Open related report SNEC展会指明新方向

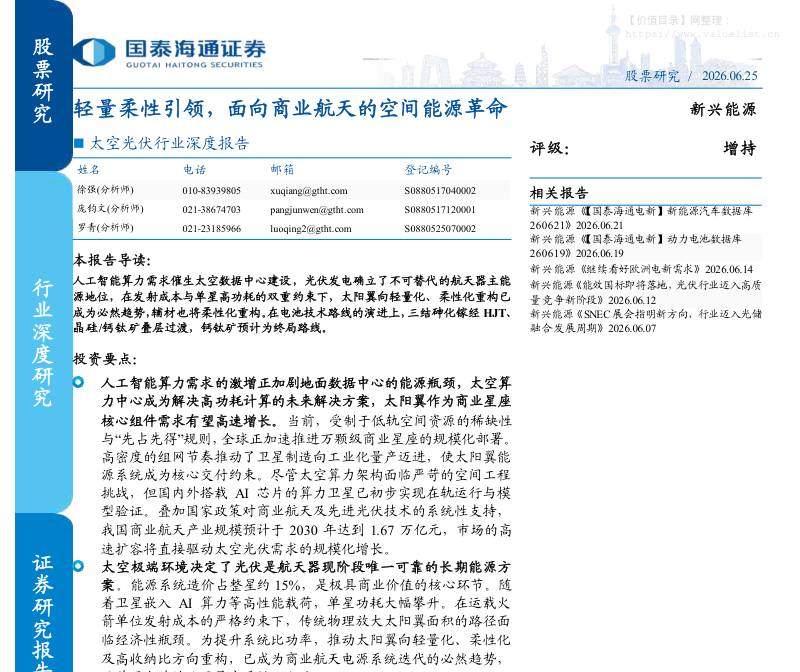click(645, 321)
